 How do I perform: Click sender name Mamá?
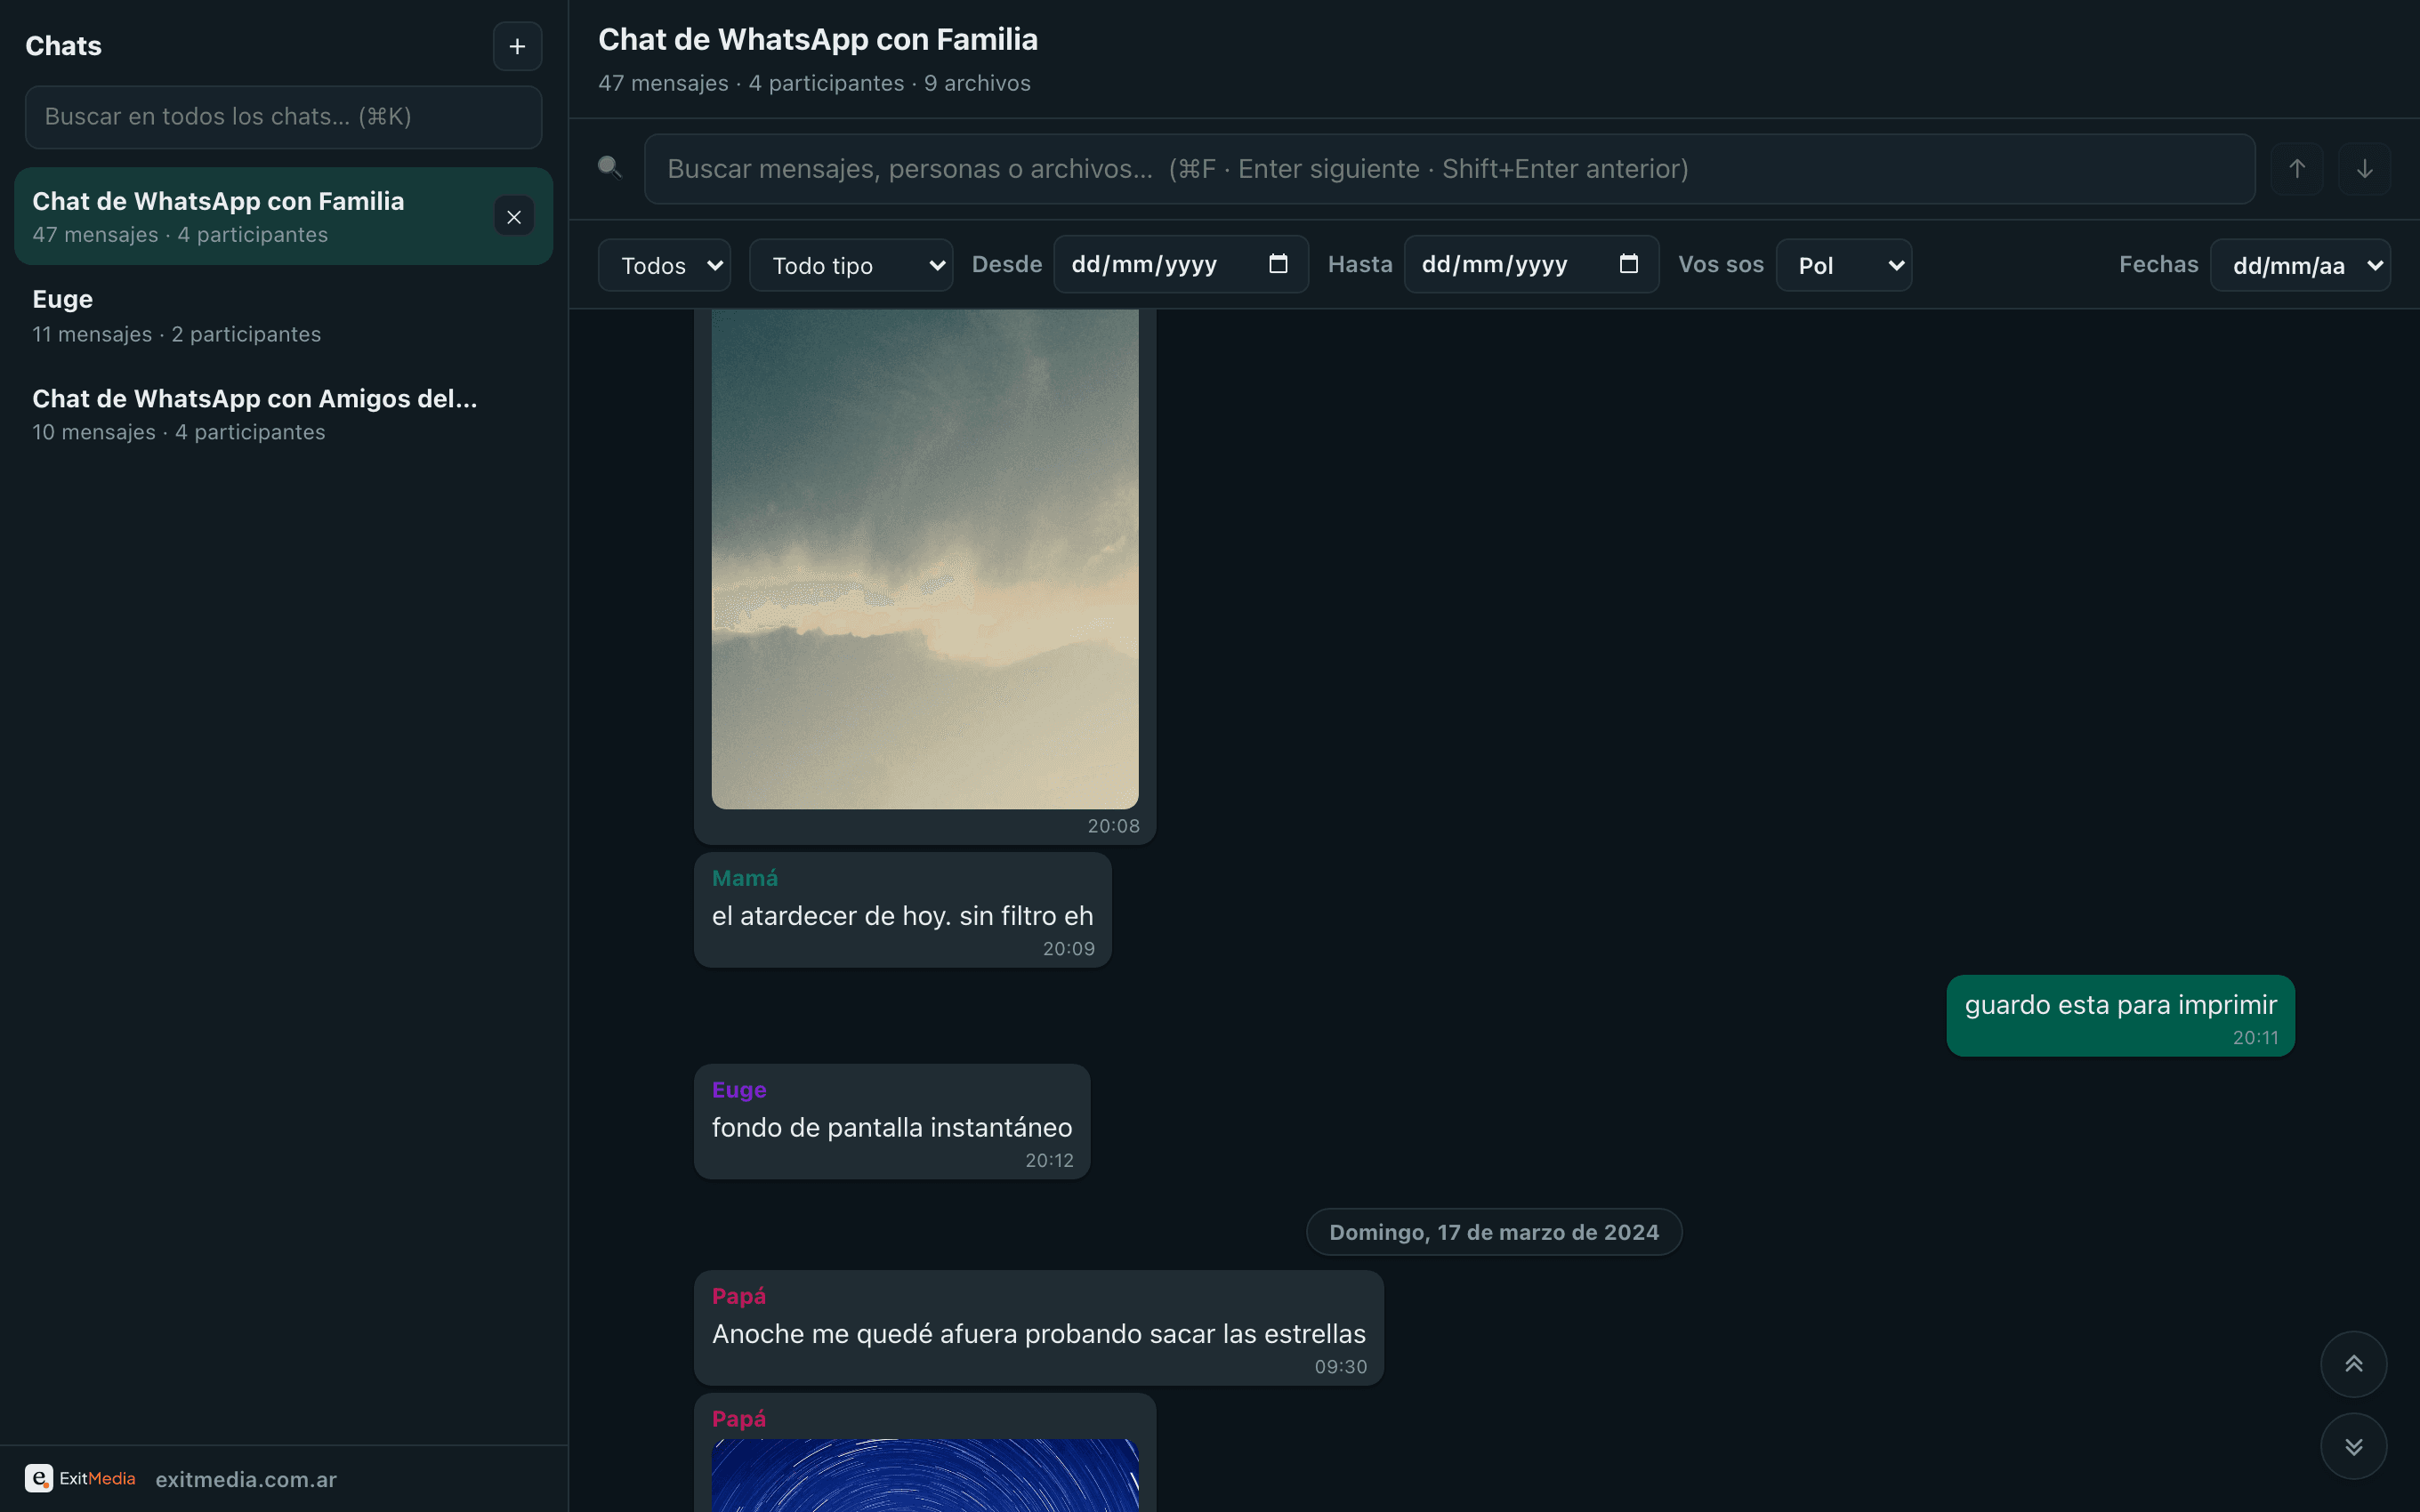(x=745, y=878)
